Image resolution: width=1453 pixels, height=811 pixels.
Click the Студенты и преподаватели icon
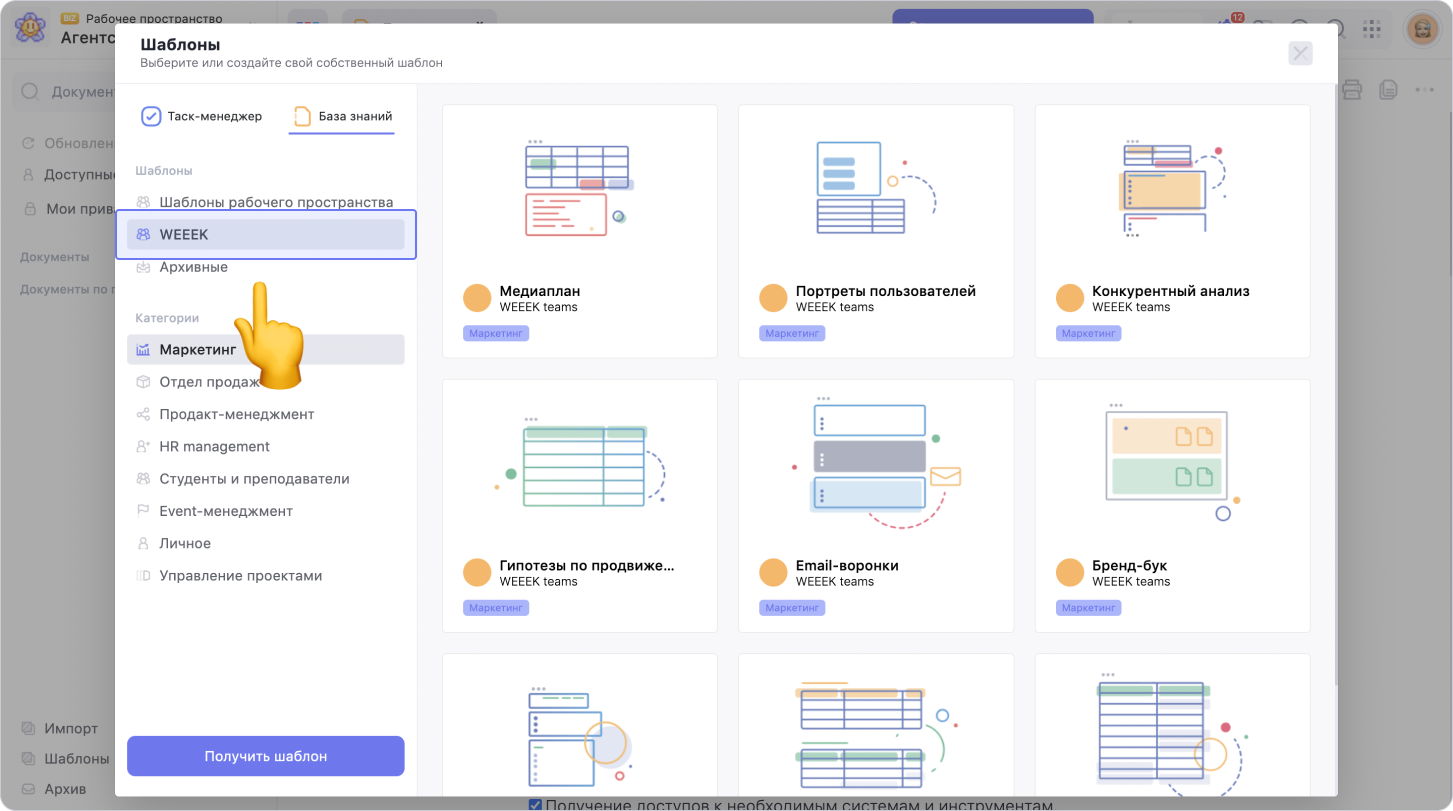(143, 478)
